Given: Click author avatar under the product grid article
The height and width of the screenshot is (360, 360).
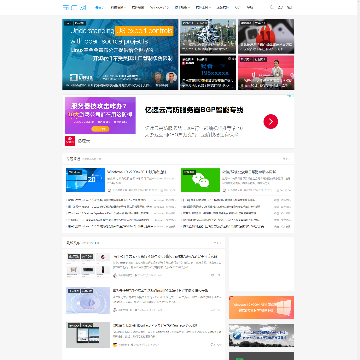Looking at the screenshot, I should pyautogui.click(x=115, y=275).
